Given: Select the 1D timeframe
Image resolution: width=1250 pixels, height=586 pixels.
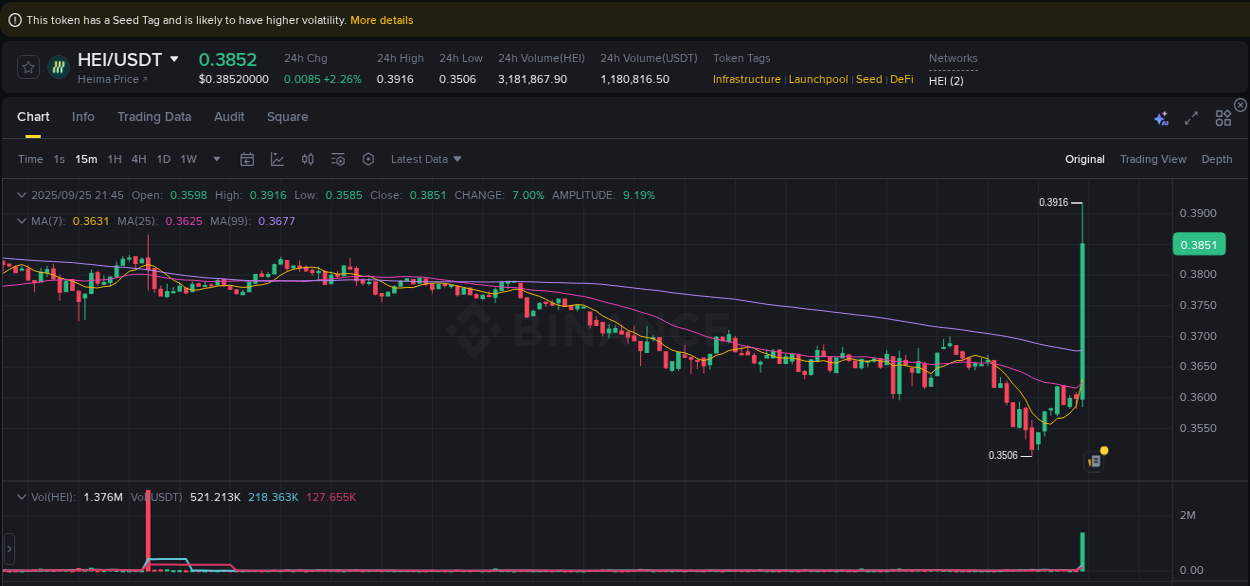Looking at the screenshot, I should 163,158.
